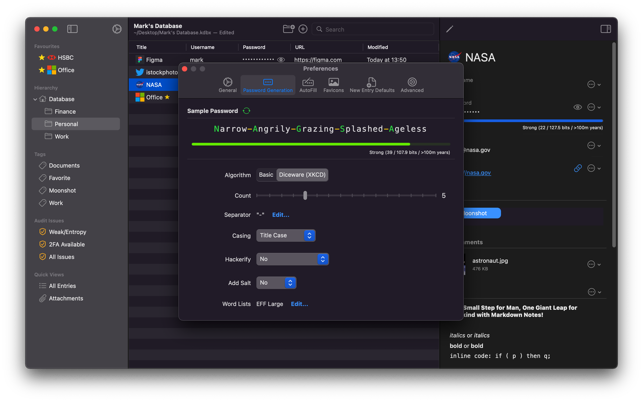Switch to General preferences tab
Viewport: 643px width, 402px height.
point(228,85)
